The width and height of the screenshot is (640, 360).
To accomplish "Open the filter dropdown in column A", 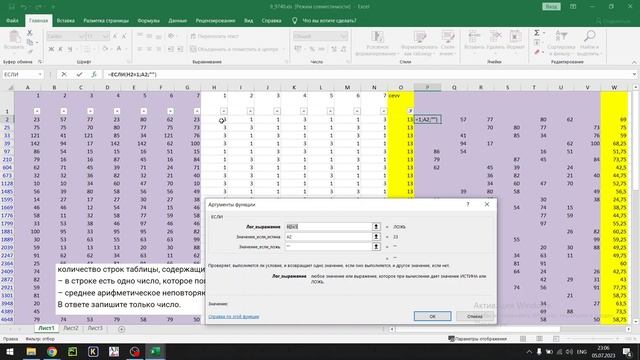I will pyautogui.click(x=37, y=111).
